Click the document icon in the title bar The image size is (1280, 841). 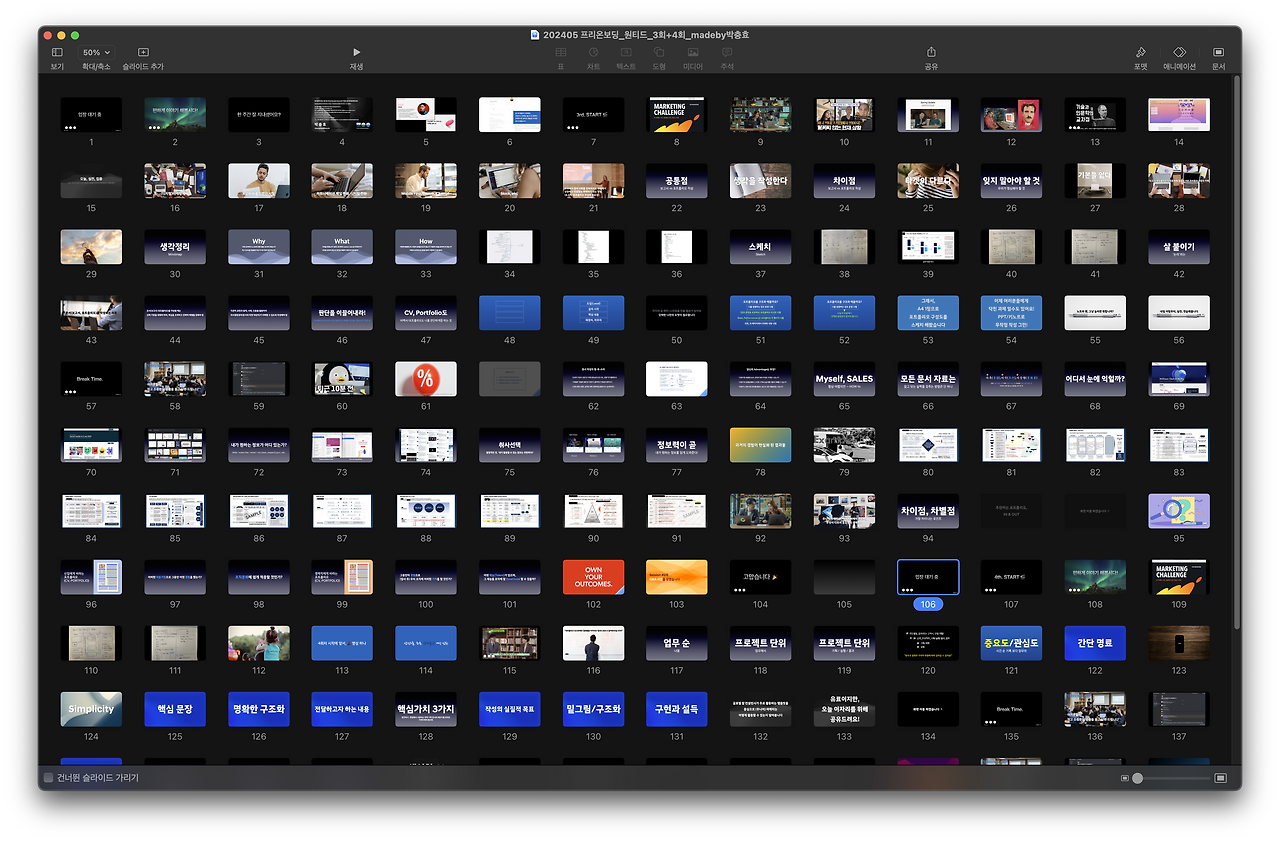click(x=535, y=35)
